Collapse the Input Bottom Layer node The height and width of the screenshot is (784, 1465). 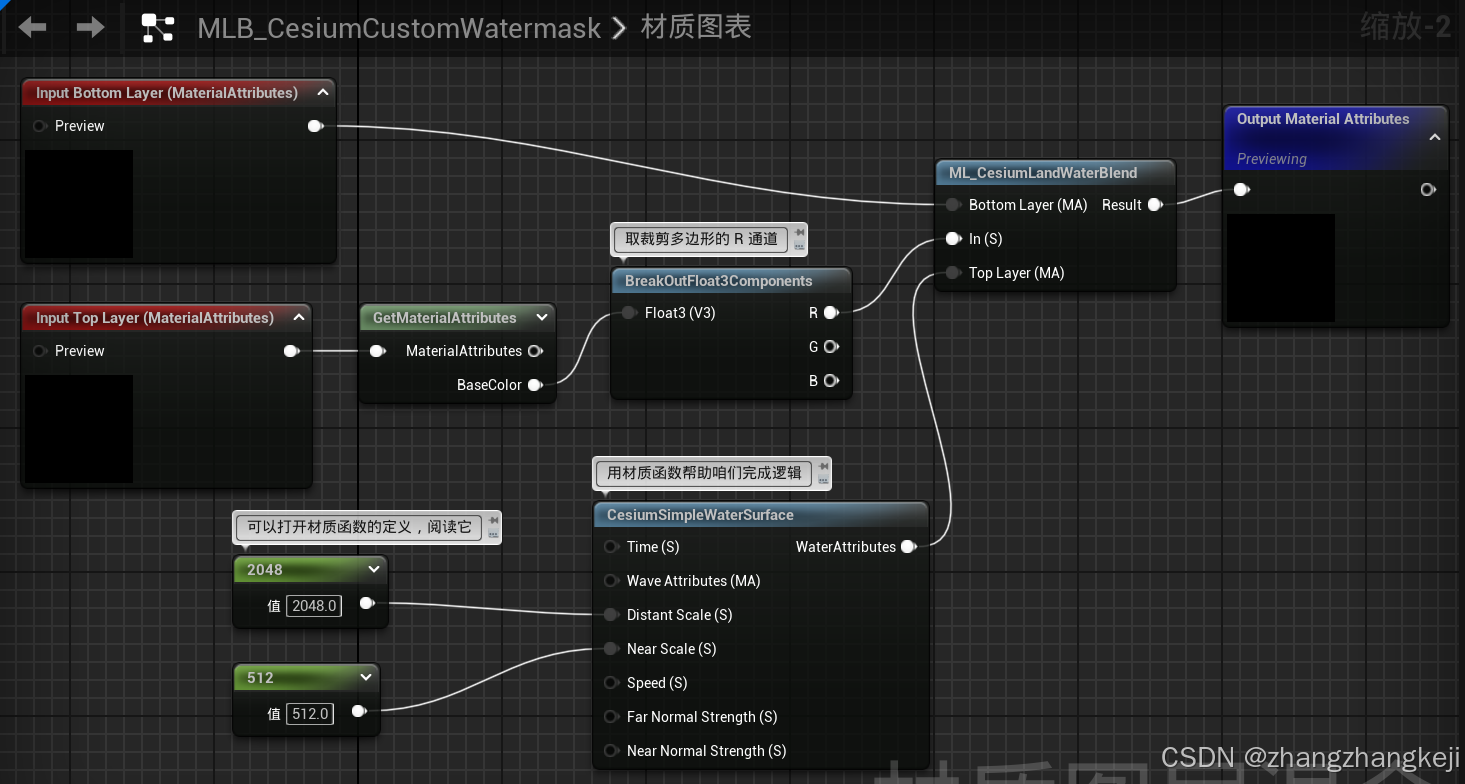(x=323, y=93)
